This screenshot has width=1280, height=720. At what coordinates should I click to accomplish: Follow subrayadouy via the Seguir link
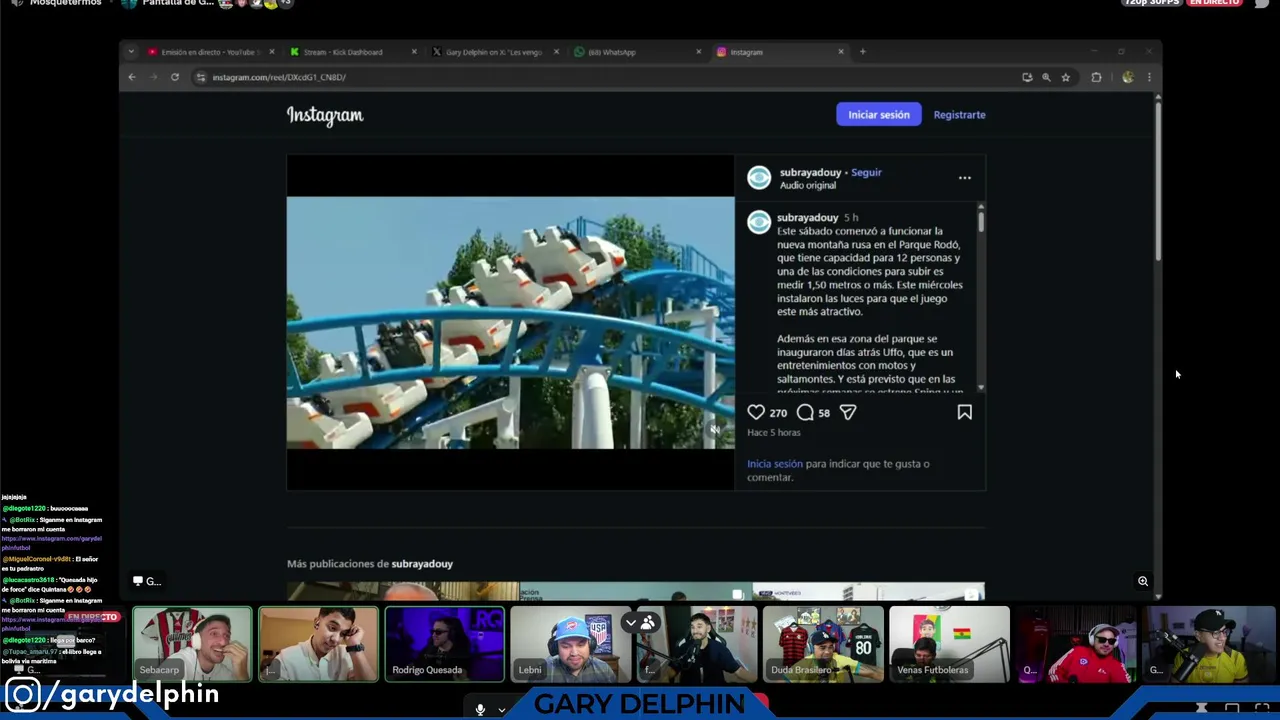pyautogui.click(x=866, y=172)
